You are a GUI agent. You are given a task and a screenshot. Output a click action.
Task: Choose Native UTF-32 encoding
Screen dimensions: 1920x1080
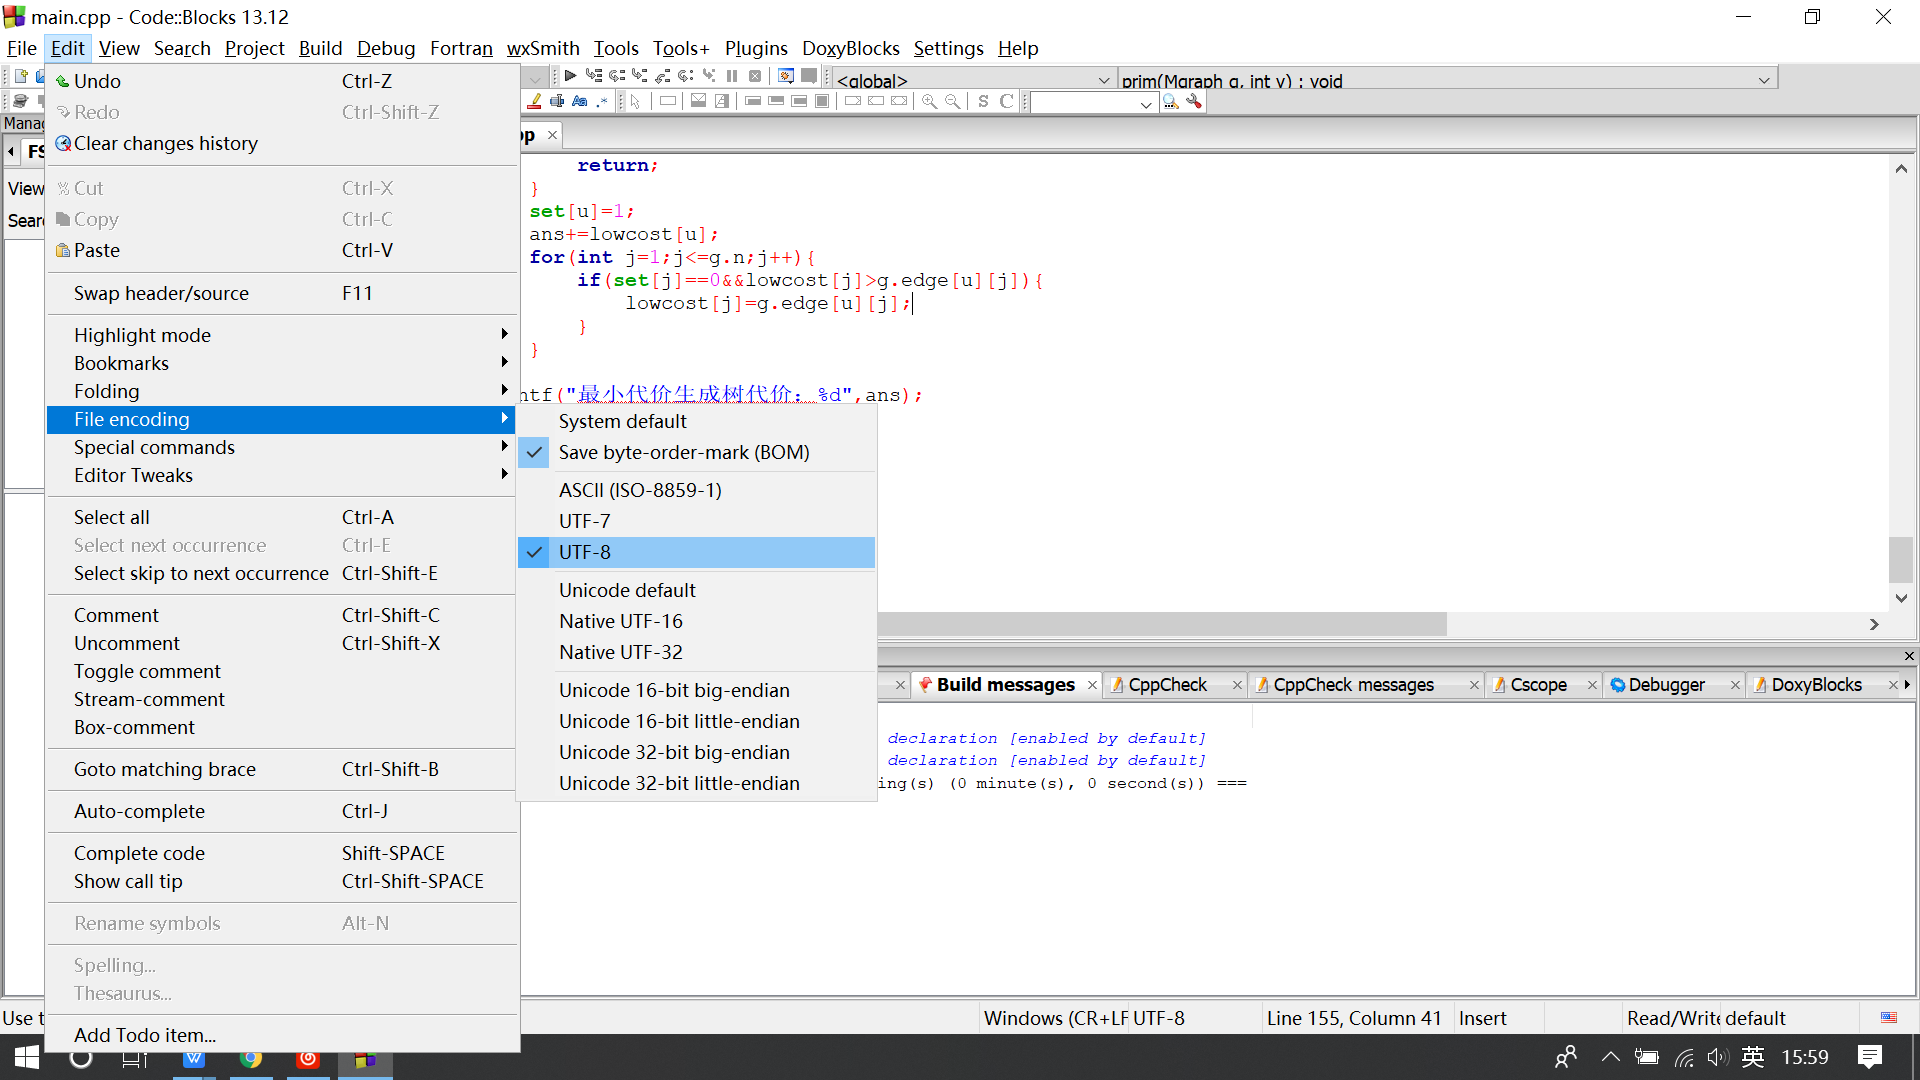[696, 652]
